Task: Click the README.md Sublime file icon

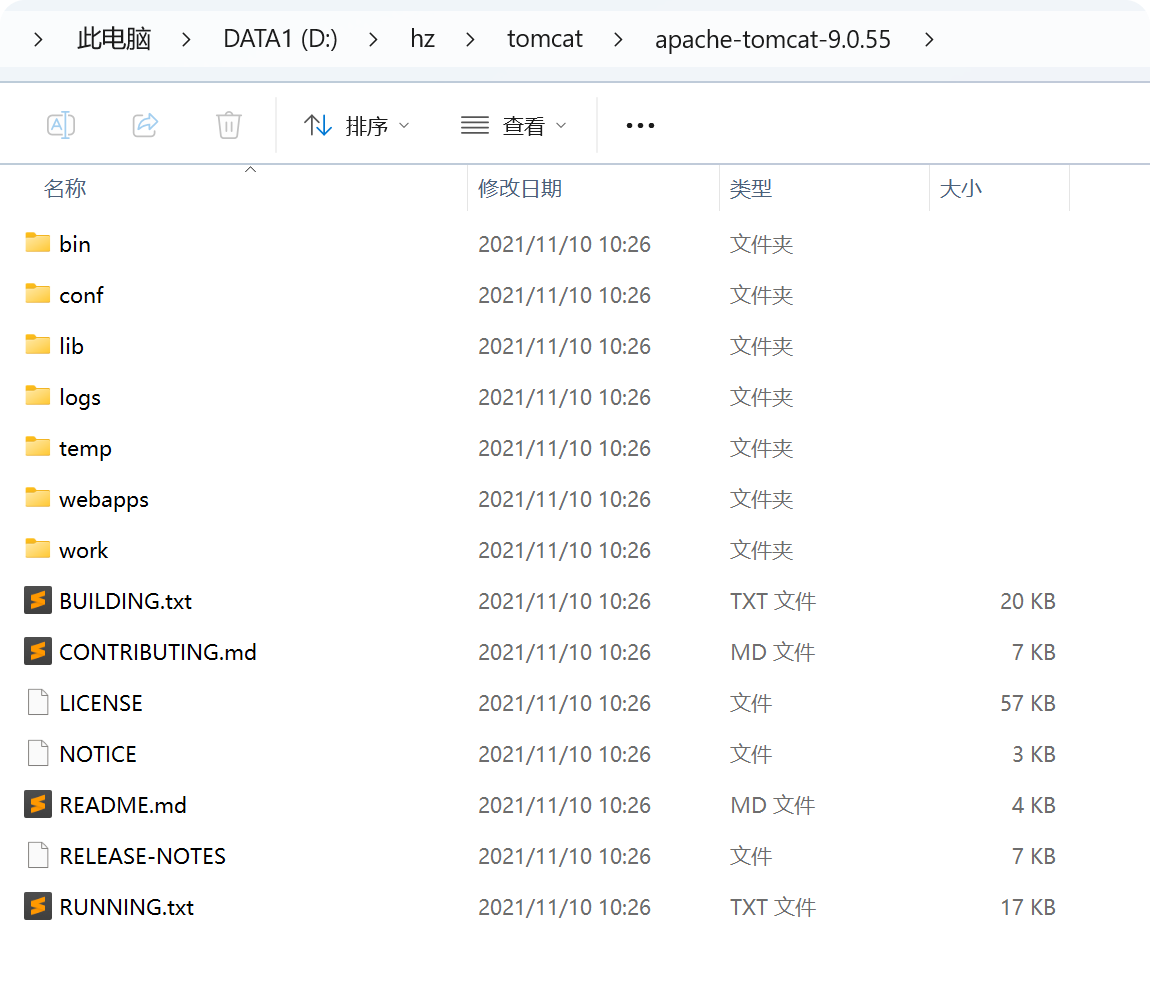Action: click(37, 804)
